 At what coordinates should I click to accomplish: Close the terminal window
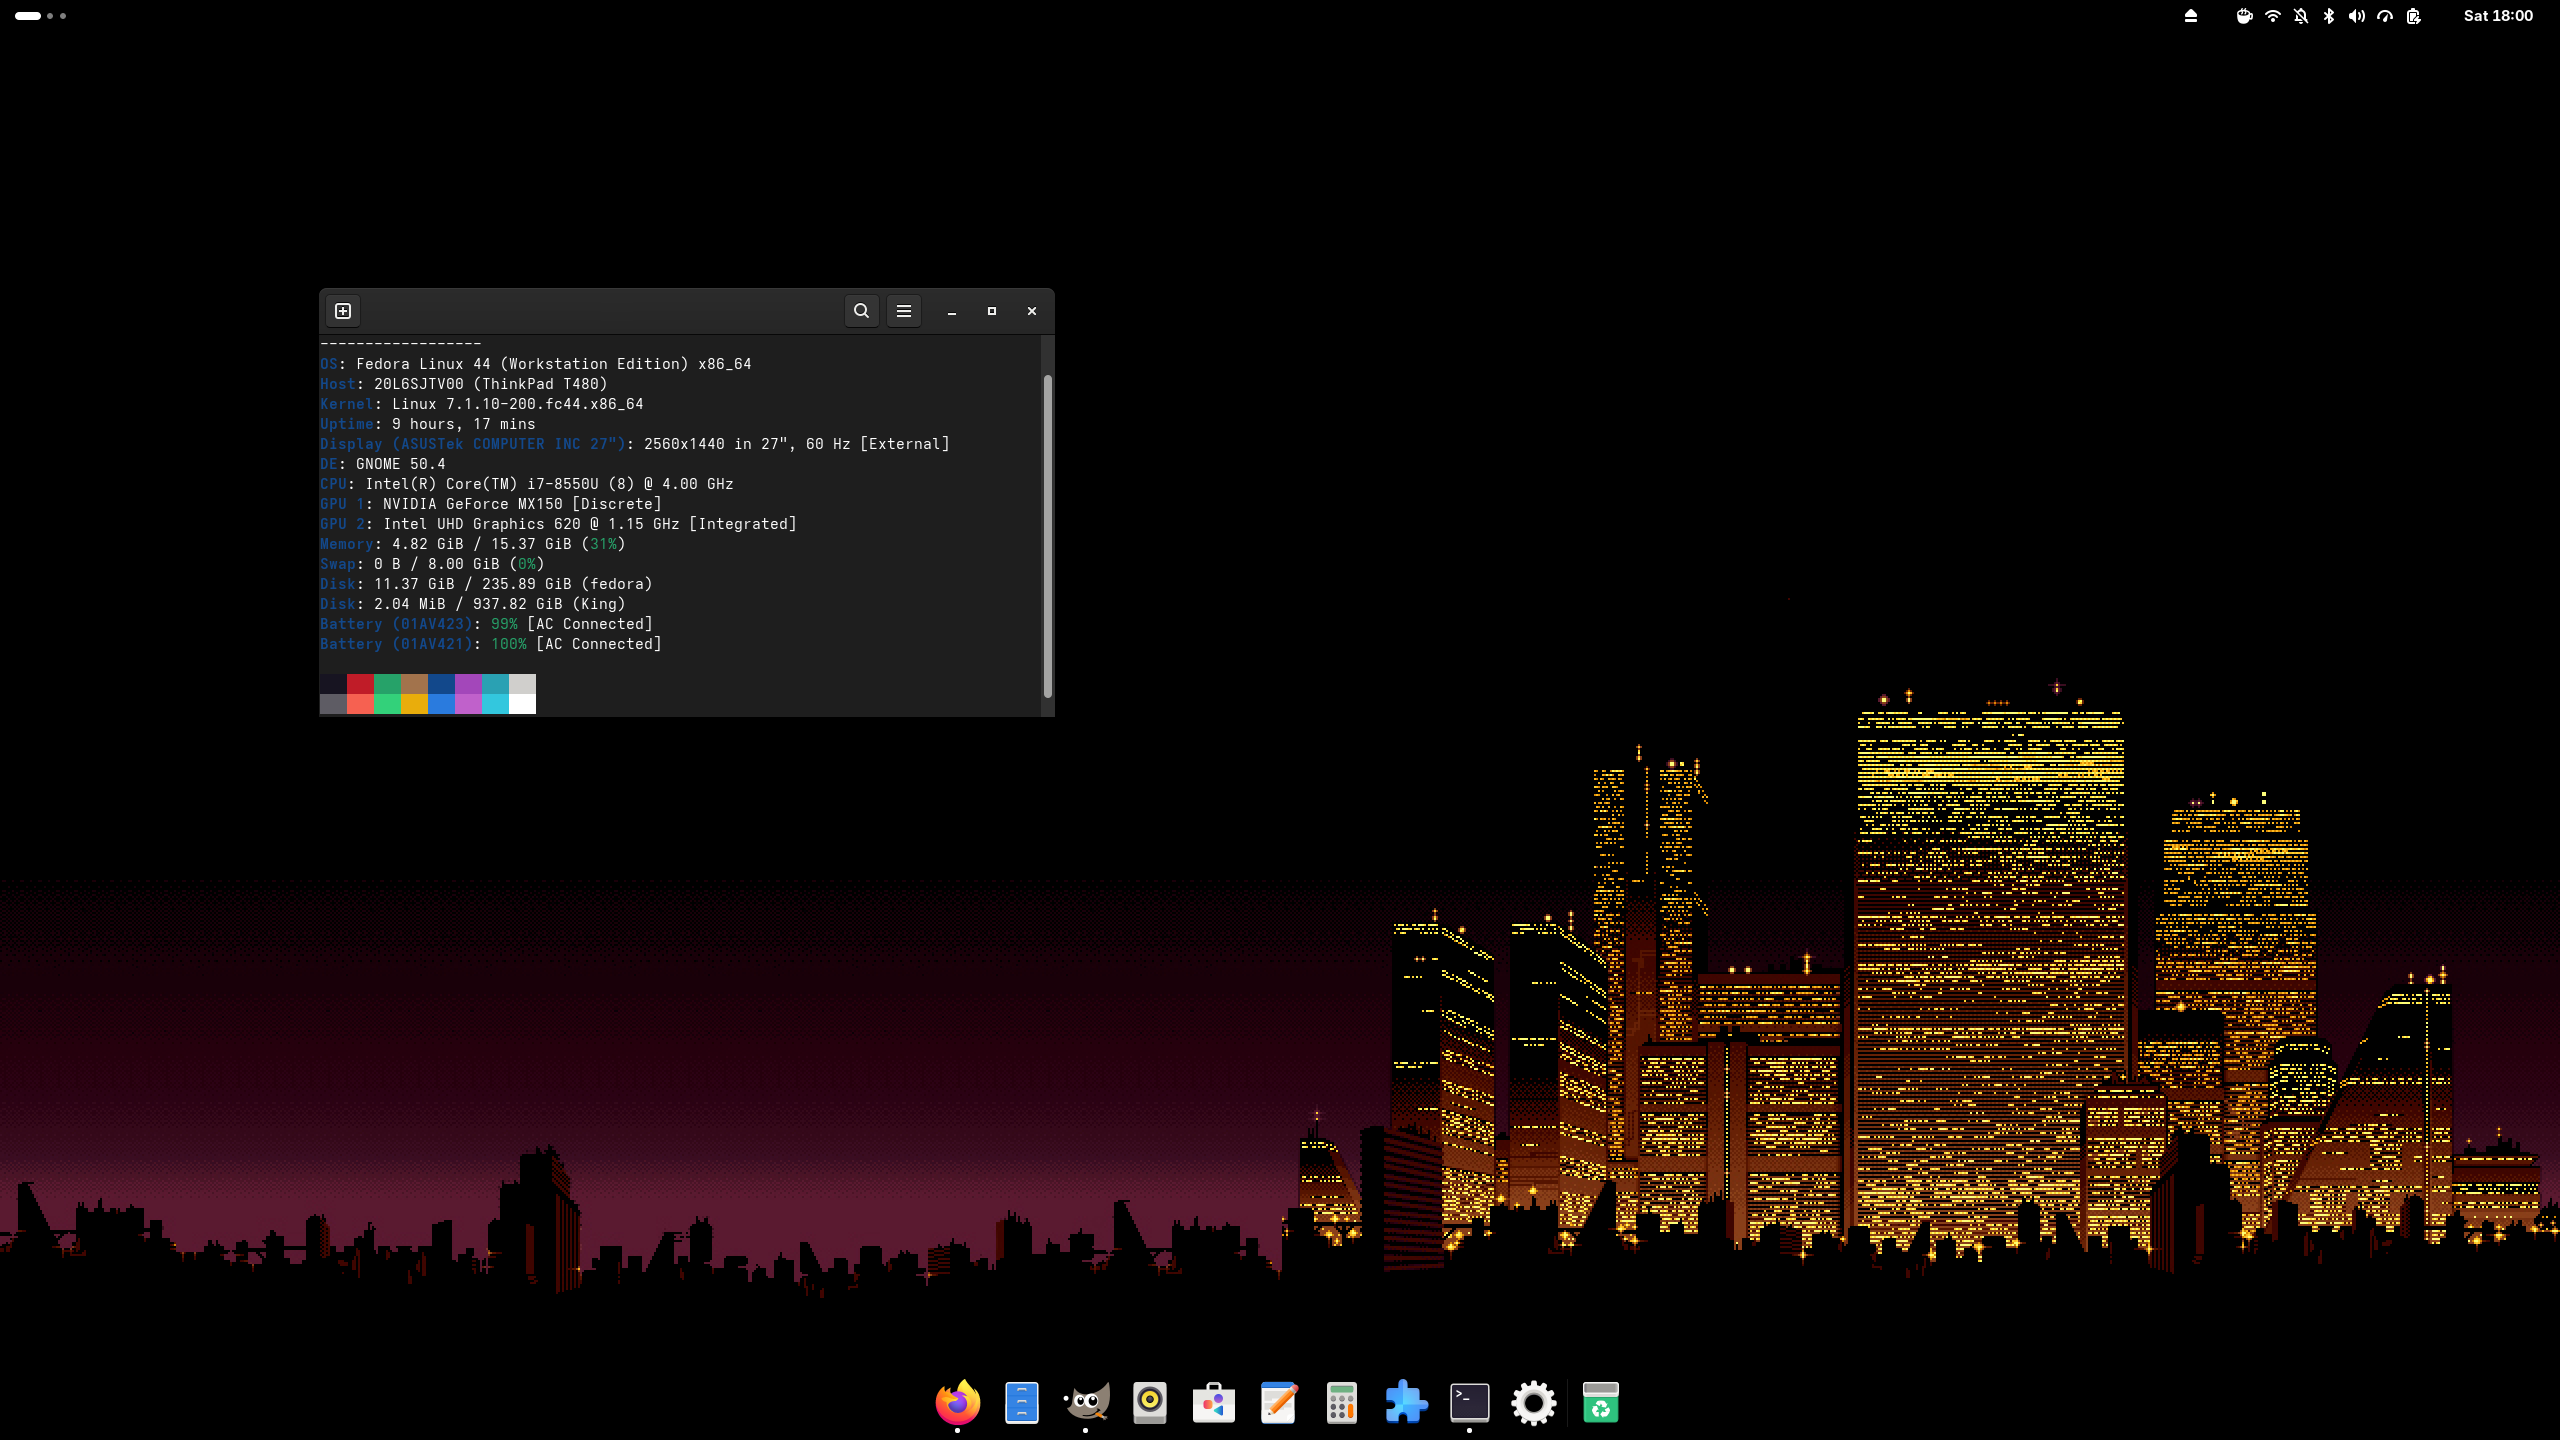coord(1032,311)
